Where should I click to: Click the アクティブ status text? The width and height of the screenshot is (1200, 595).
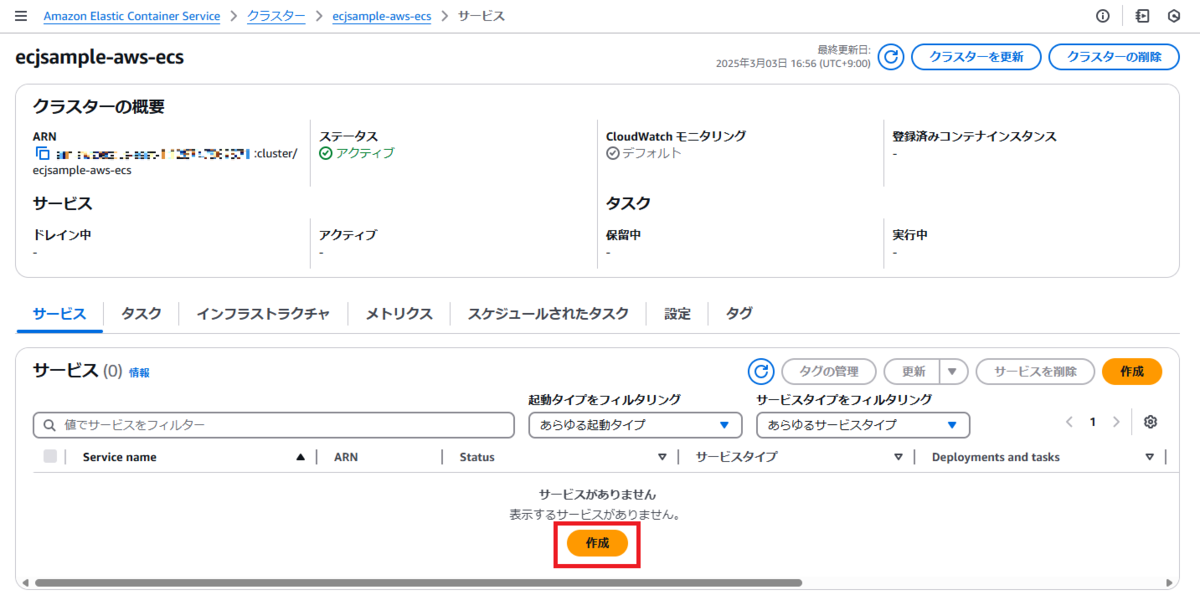[365, 153]
